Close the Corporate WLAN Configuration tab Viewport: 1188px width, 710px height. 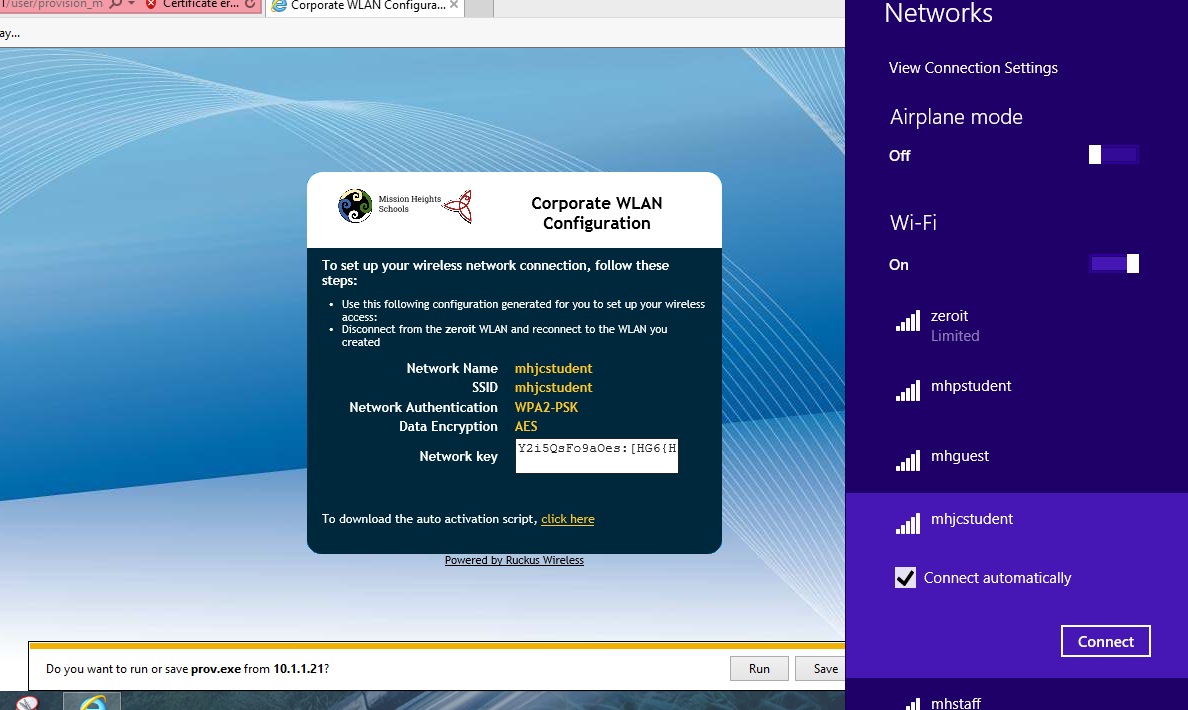(x=454, y=6)
